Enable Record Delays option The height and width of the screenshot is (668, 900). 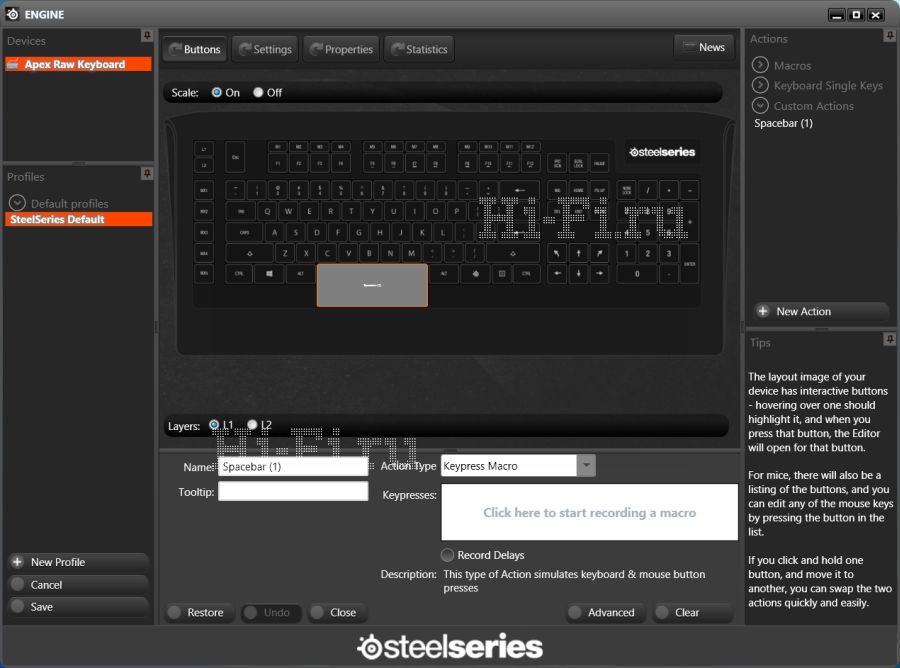click(447, 555)
